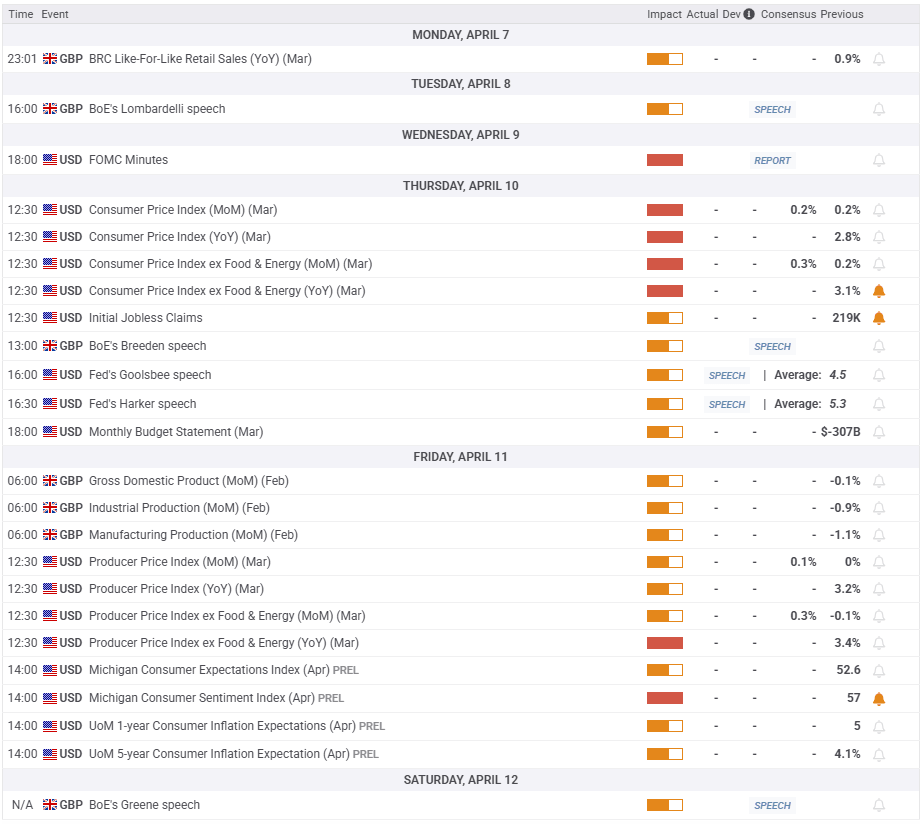Toggle off the alert bell for Core CPI (YoY)
The image size is (922, 824).
click(x=879, y=291)
